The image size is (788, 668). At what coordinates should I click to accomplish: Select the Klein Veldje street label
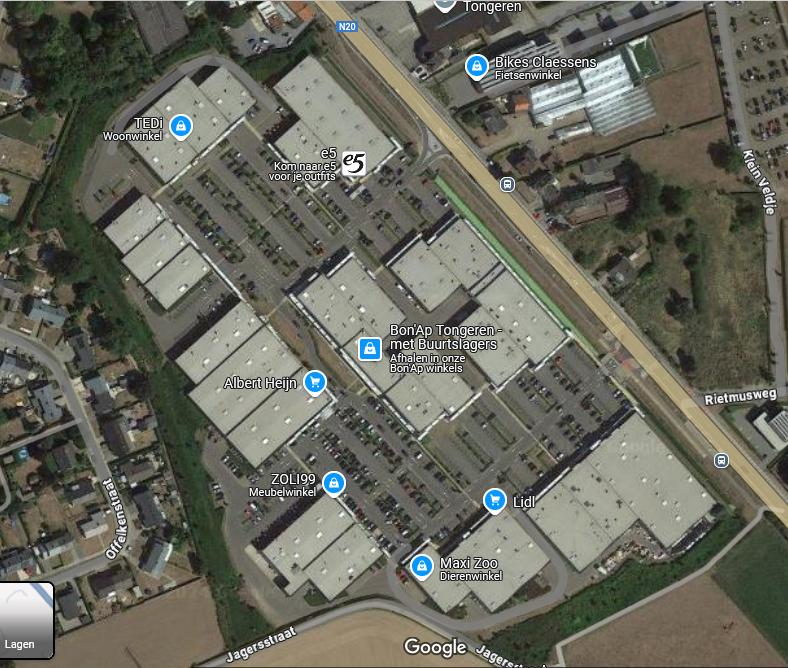(760, 182)
